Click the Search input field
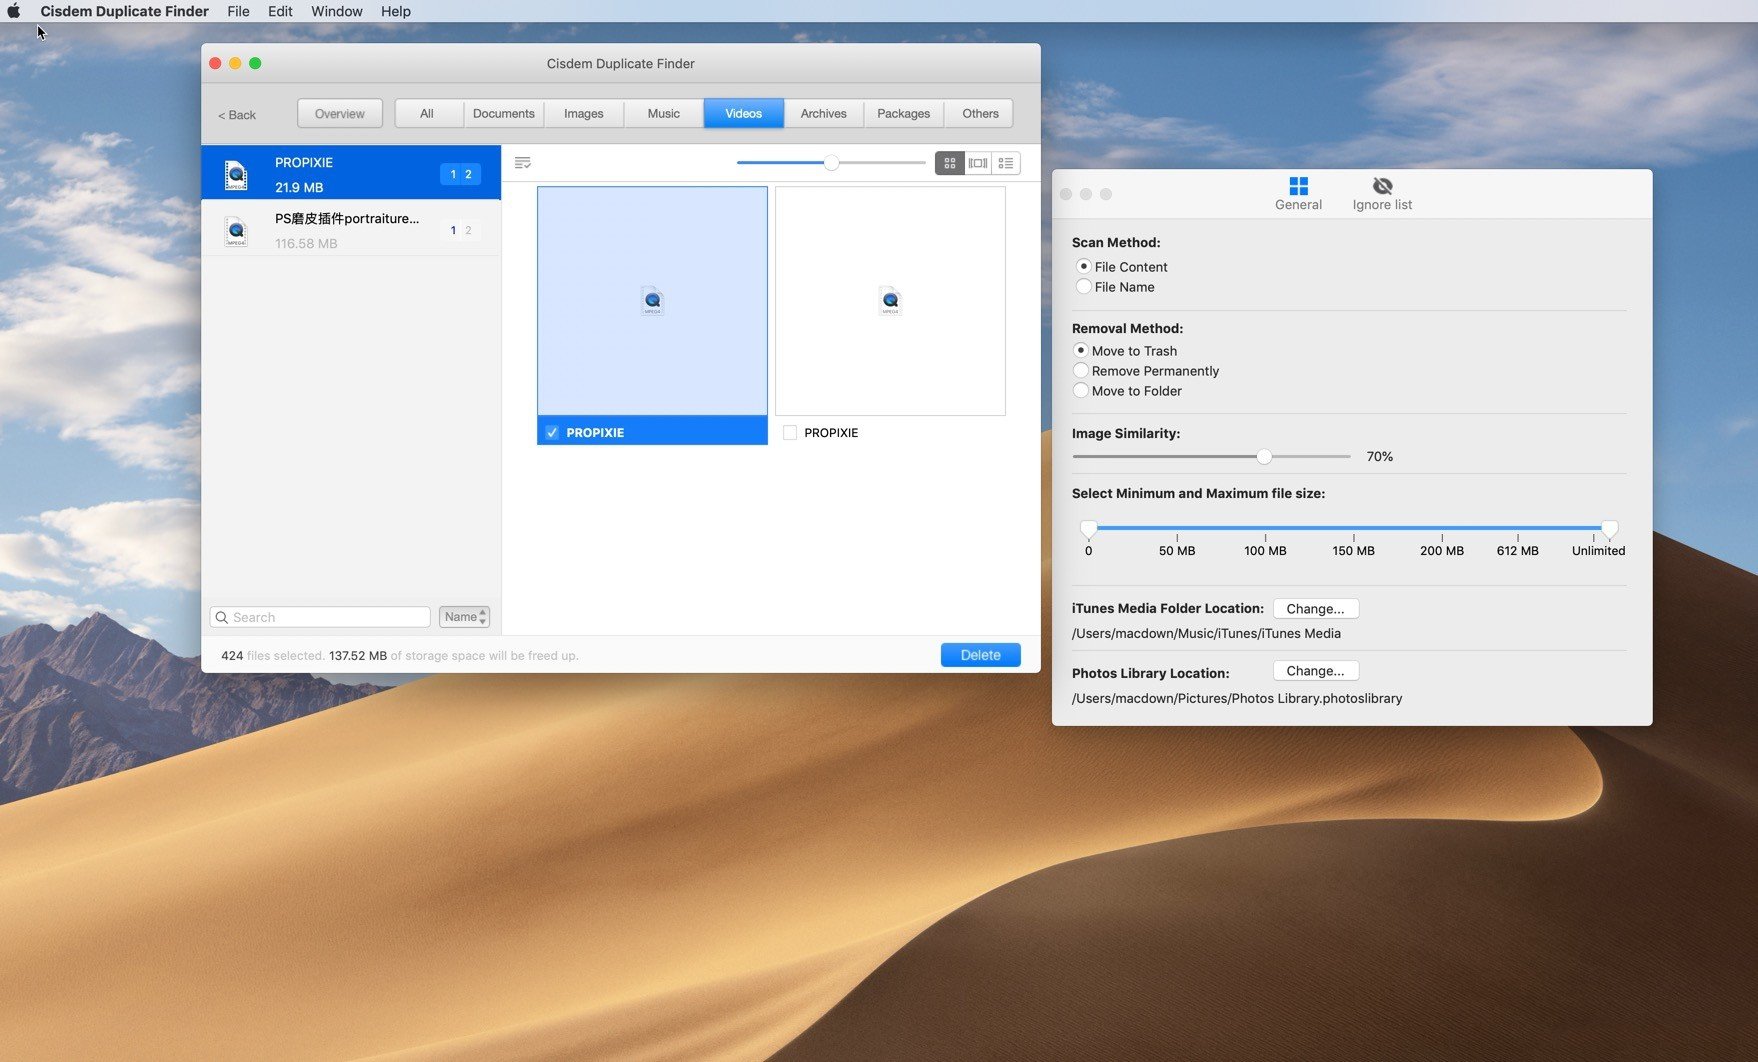 coord(320,617)
